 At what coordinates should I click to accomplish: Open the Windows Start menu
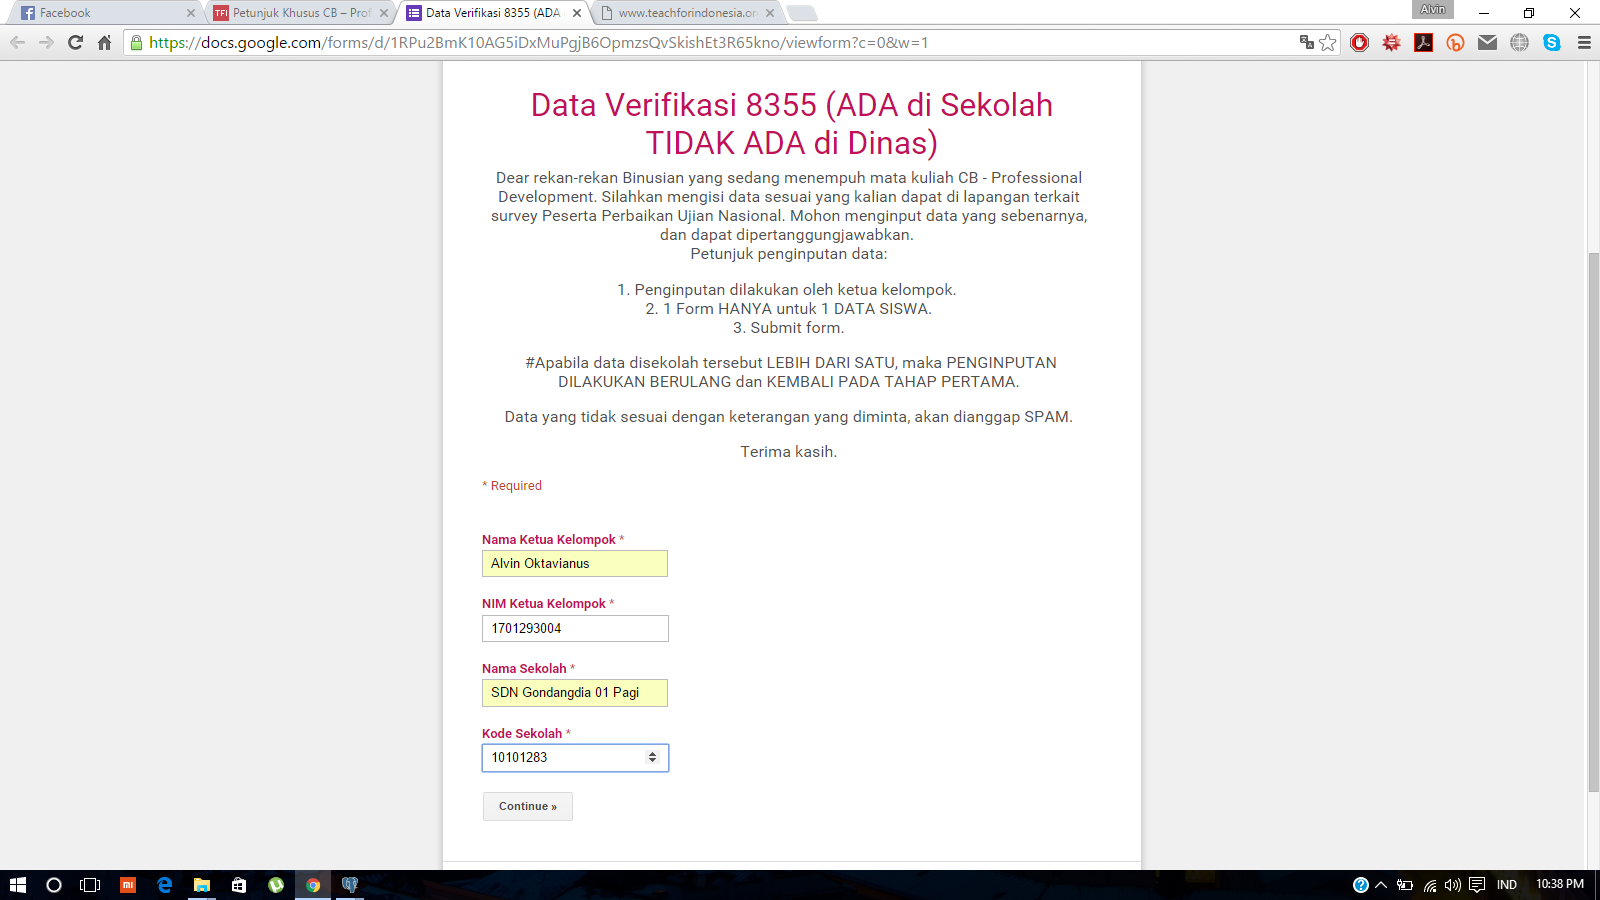(x=17, y=885)
